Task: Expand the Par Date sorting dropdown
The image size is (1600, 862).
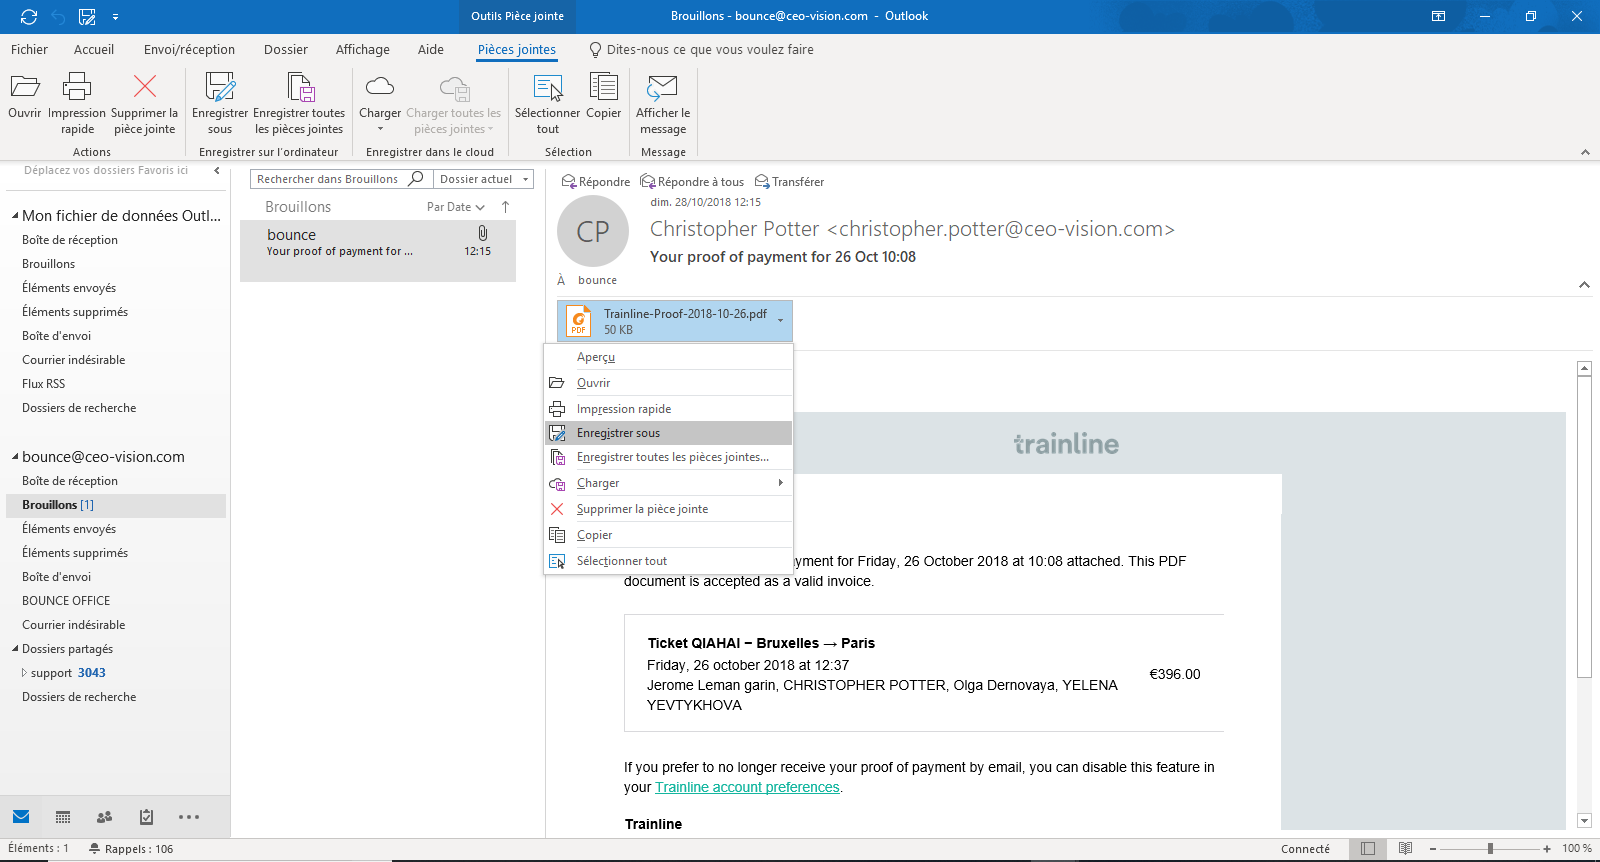Action: tap(455, 207)
